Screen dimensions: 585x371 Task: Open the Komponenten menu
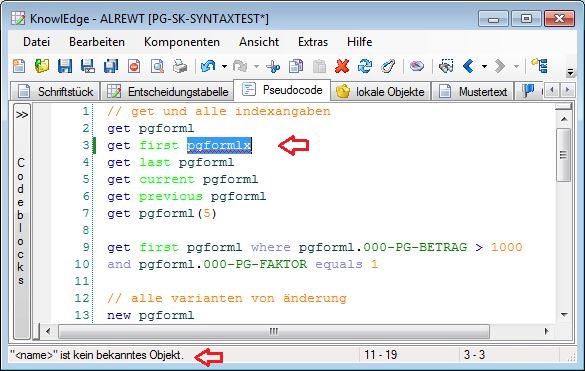coord(182,42)
